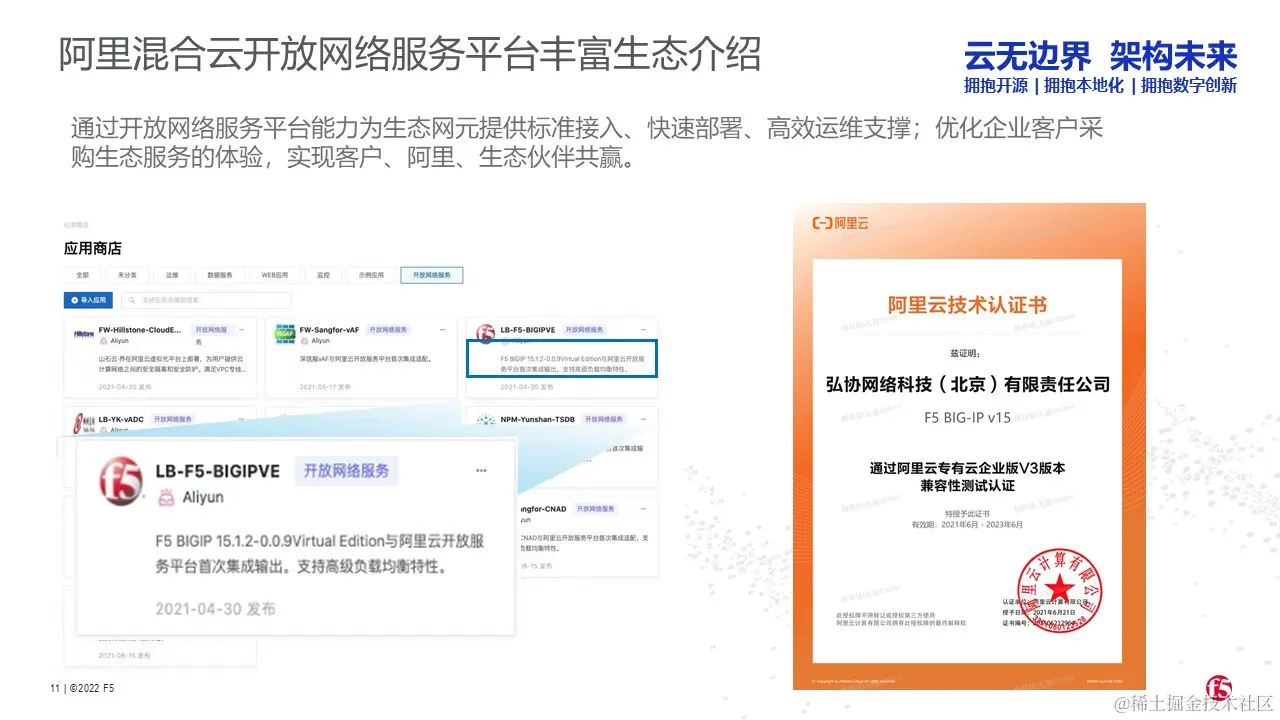The width and height of the screenshot is (1280, 720).
Task: Click the 开放网络服务 tag on LB-YK-vADC
Action: pyautogui.click(x=173, y=419)
